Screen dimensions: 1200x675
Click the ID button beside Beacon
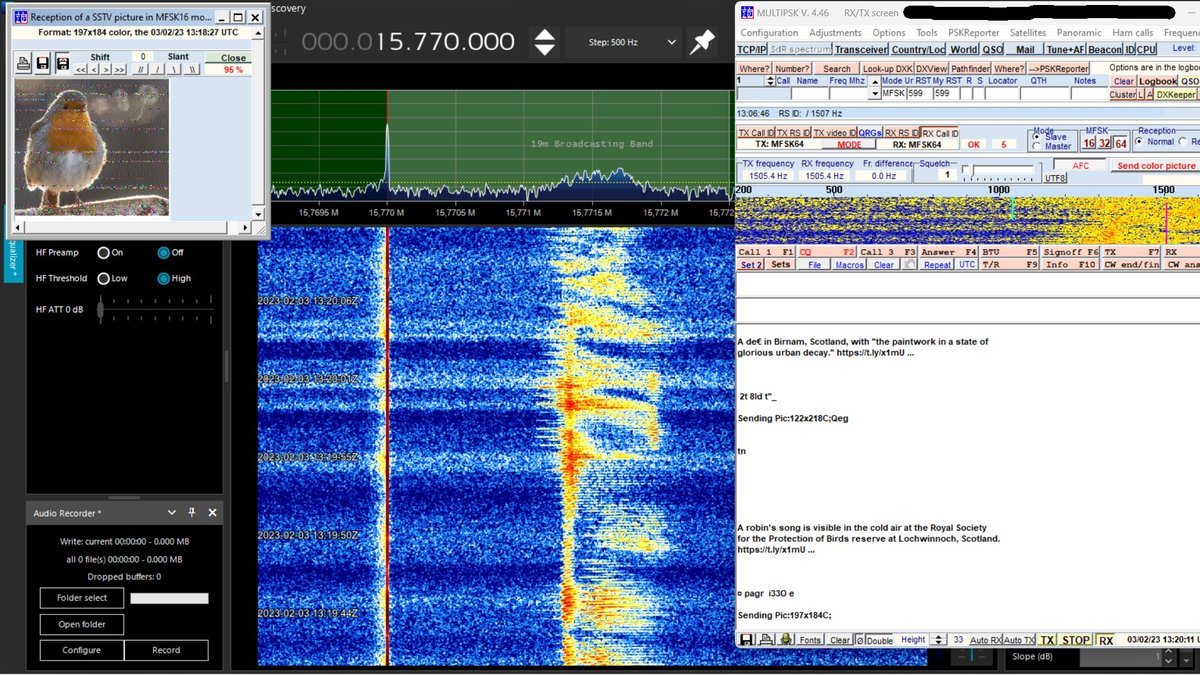coord(1129,49)
